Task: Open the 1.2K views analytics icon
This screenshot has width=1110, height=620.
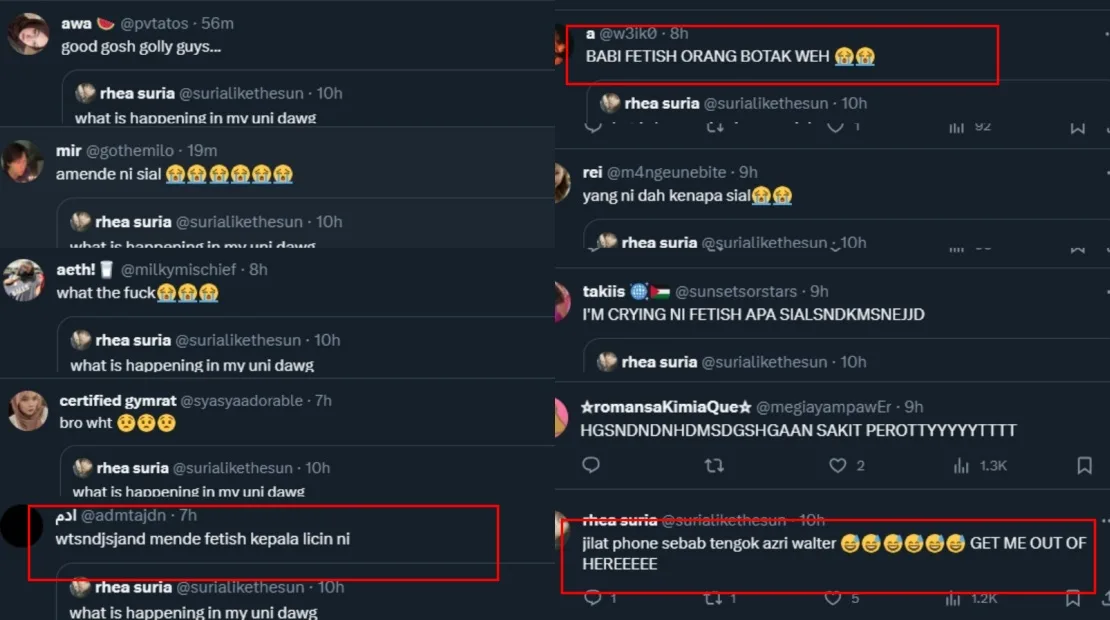Action: tap(957, 598)
